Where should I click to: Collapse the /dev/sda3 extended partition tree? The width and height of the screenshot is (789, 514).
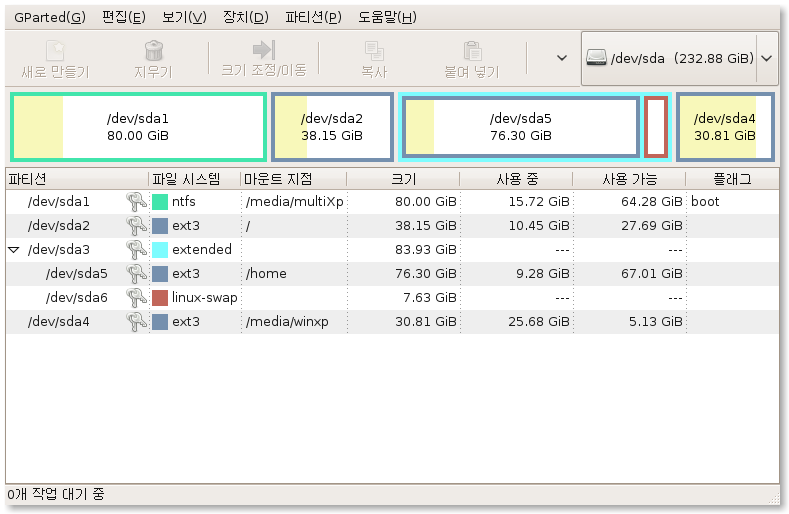[x=14, y=250]
